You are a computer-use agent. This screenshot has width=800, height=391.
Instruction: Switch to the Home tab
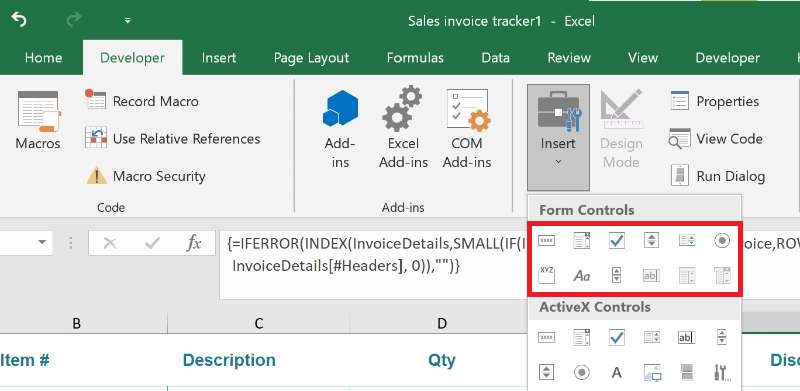point(43,58)
